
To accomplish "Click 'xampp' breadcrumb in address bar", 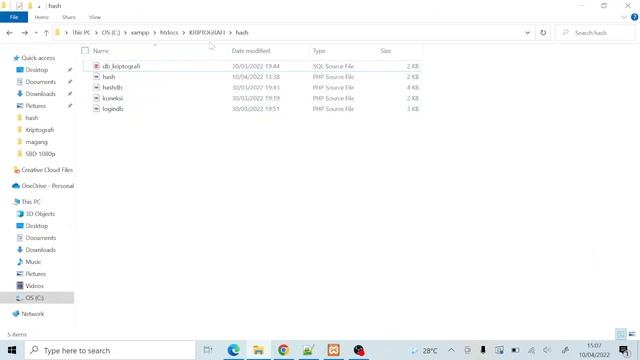I will click(x=140, y=33).
